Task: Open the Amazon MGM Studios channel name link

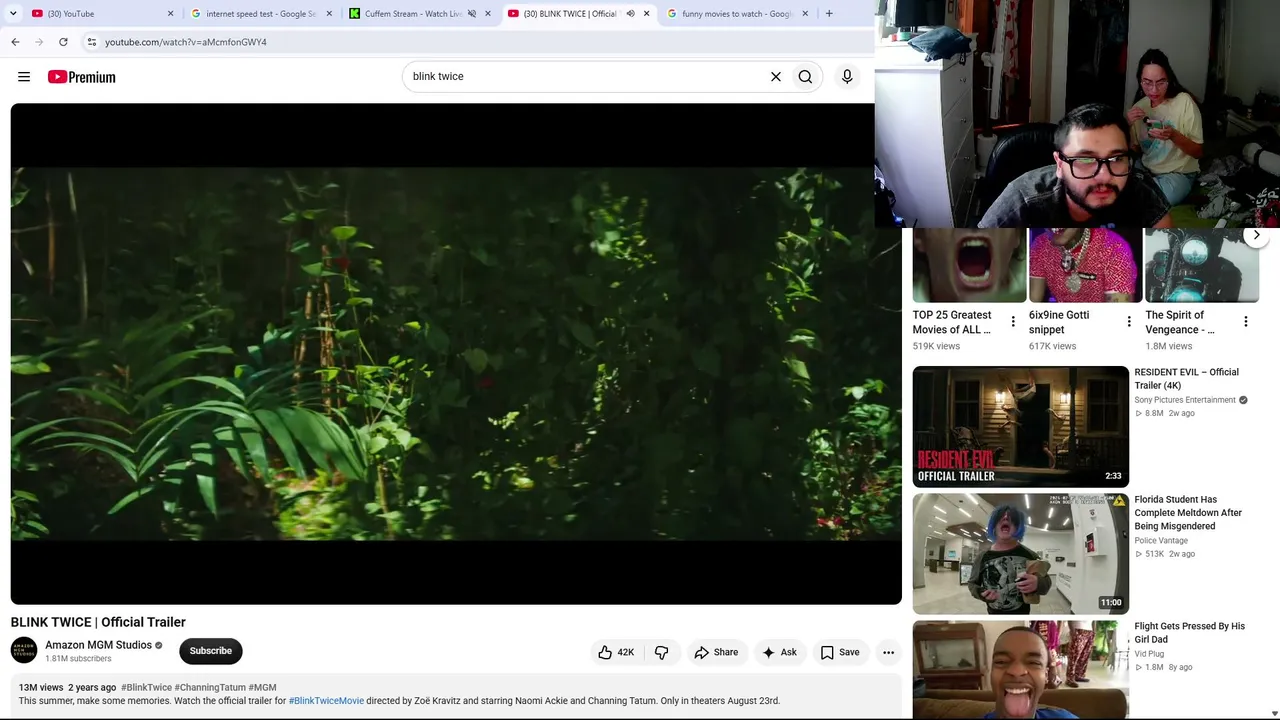Action: click(x=98, y=645)
